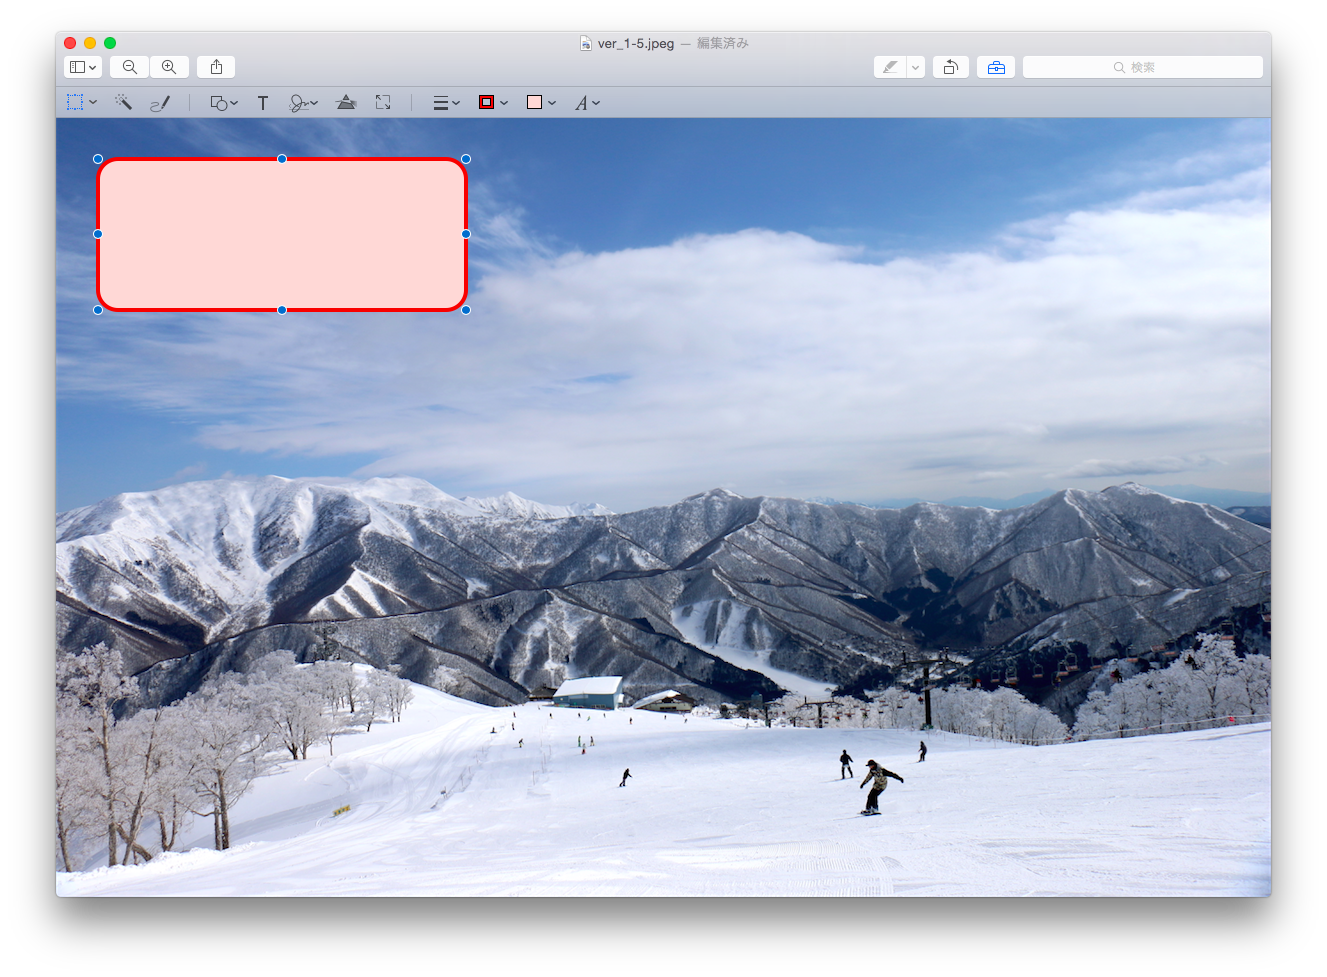Image resolution: width=1327 pixels, height=977 pixels.
Task: Open the Signature tool dropdown
Action: (x=303, y=102)
